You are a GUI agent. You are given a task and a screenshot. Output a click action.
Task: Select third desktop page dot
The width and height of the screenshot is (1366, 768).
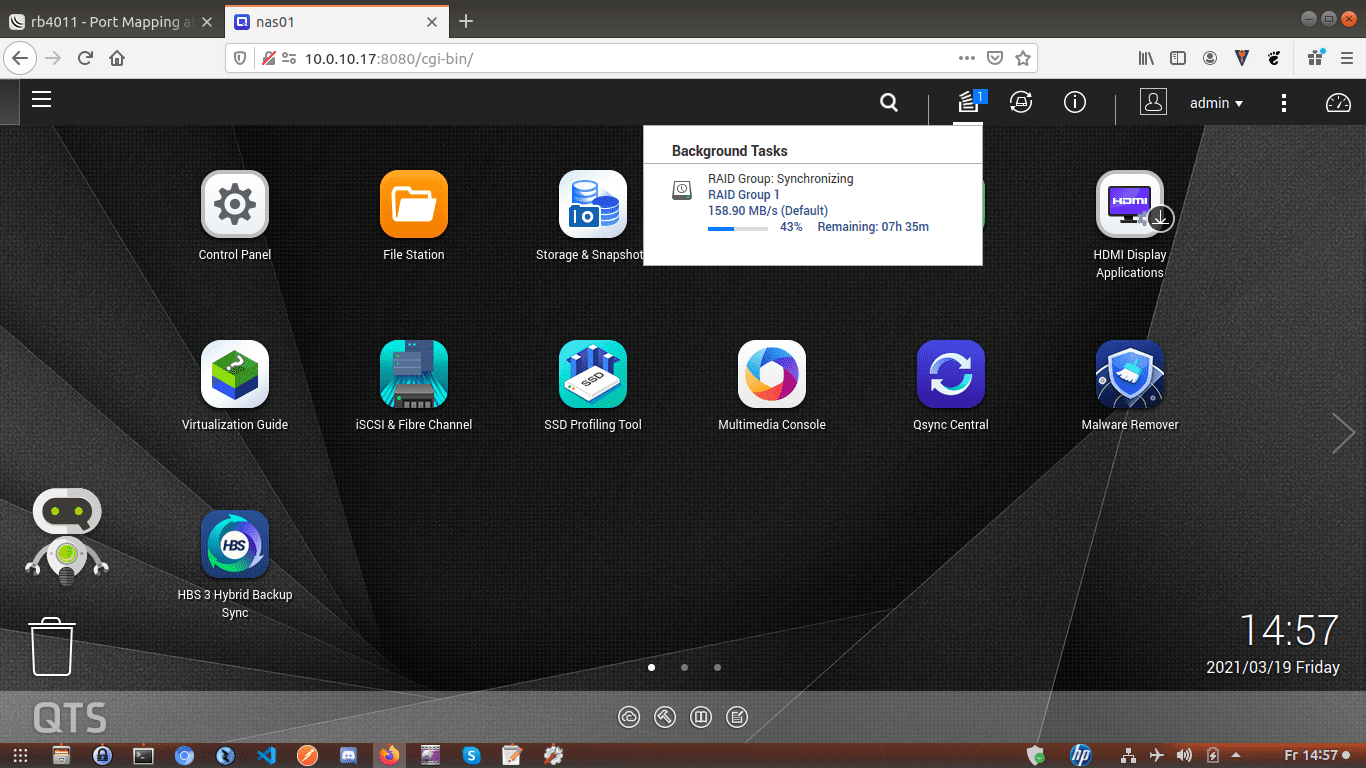(x=717, y=667)
